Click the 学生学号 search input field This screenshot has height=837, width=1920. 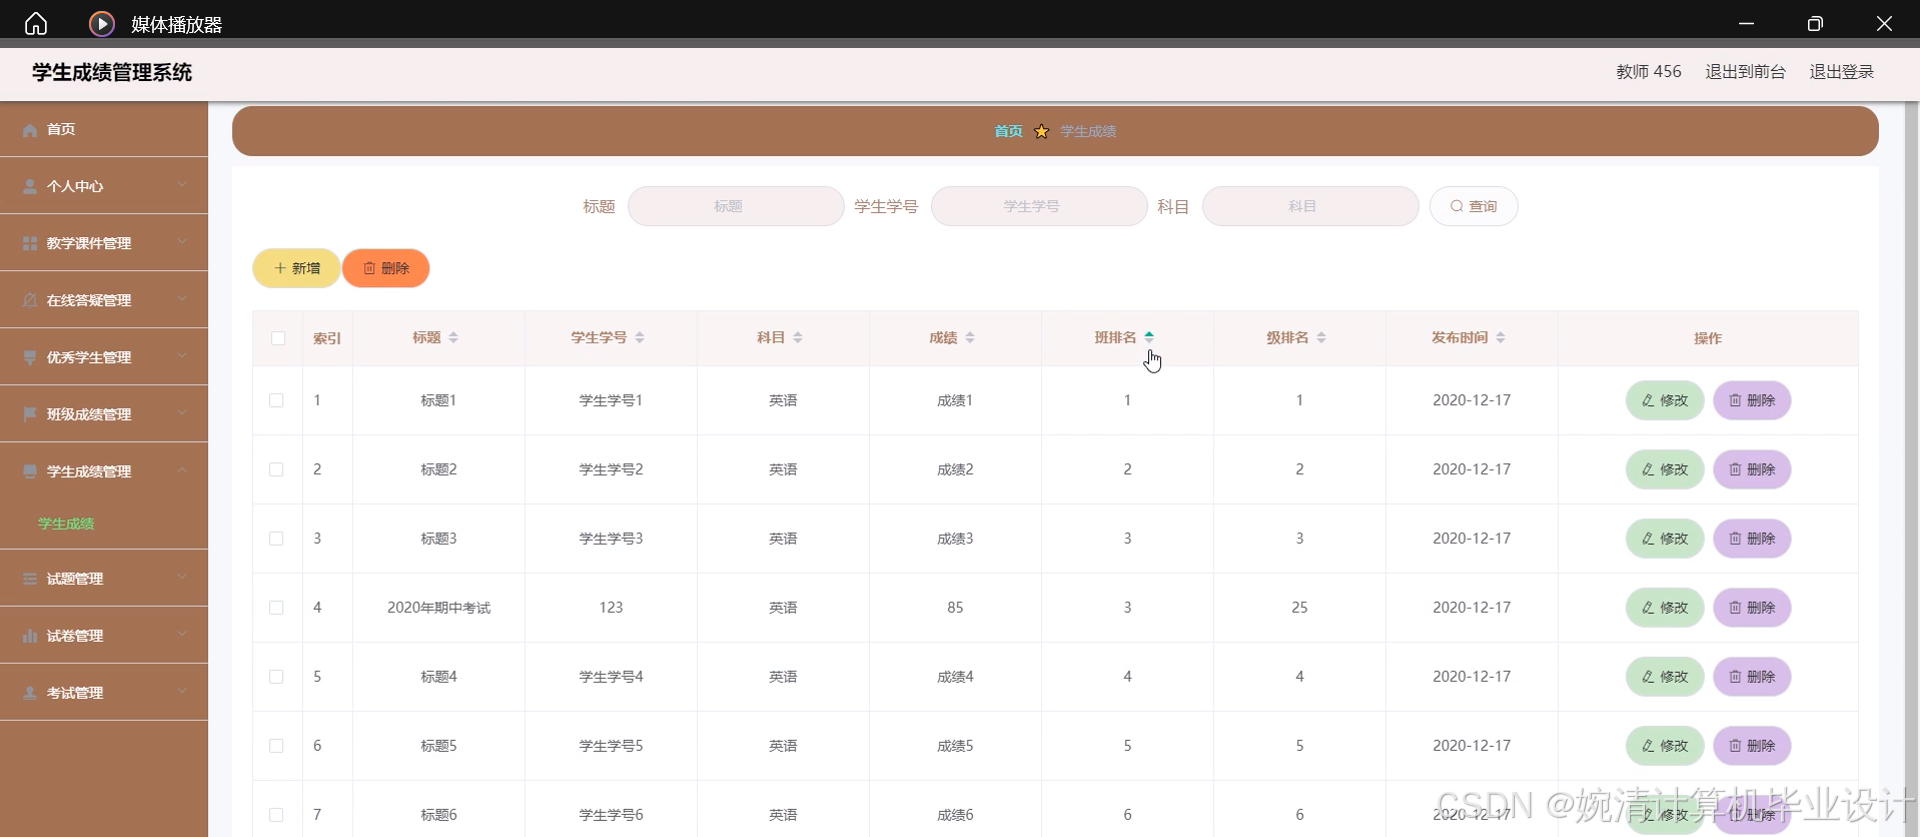[1039, 206]
